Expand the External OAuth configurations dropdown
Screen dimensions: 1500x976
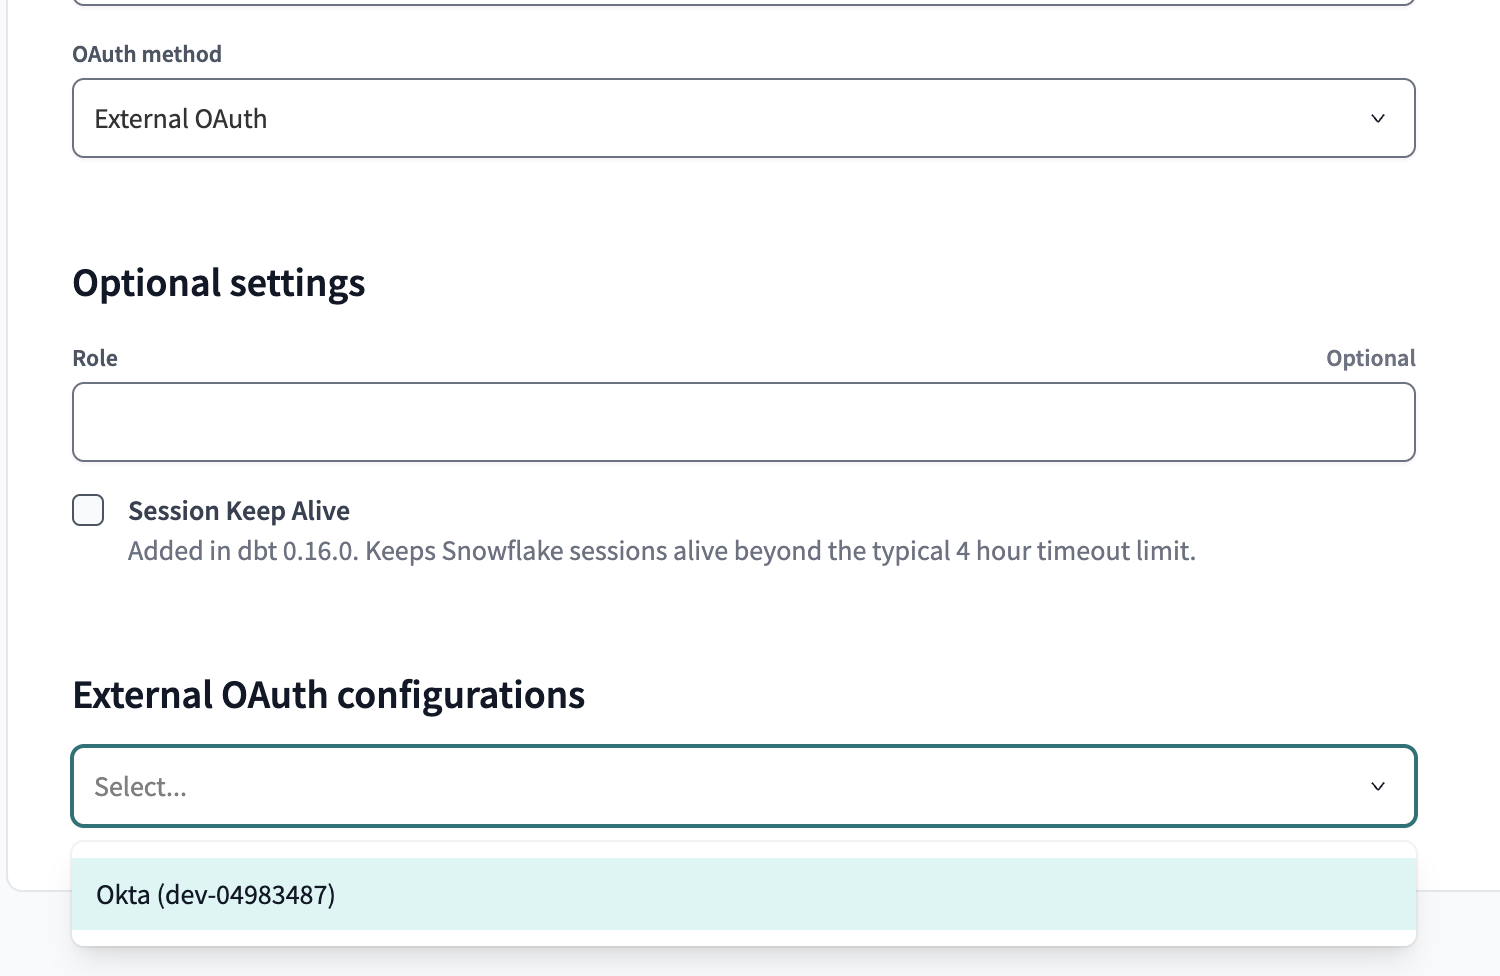pos(743,786)
